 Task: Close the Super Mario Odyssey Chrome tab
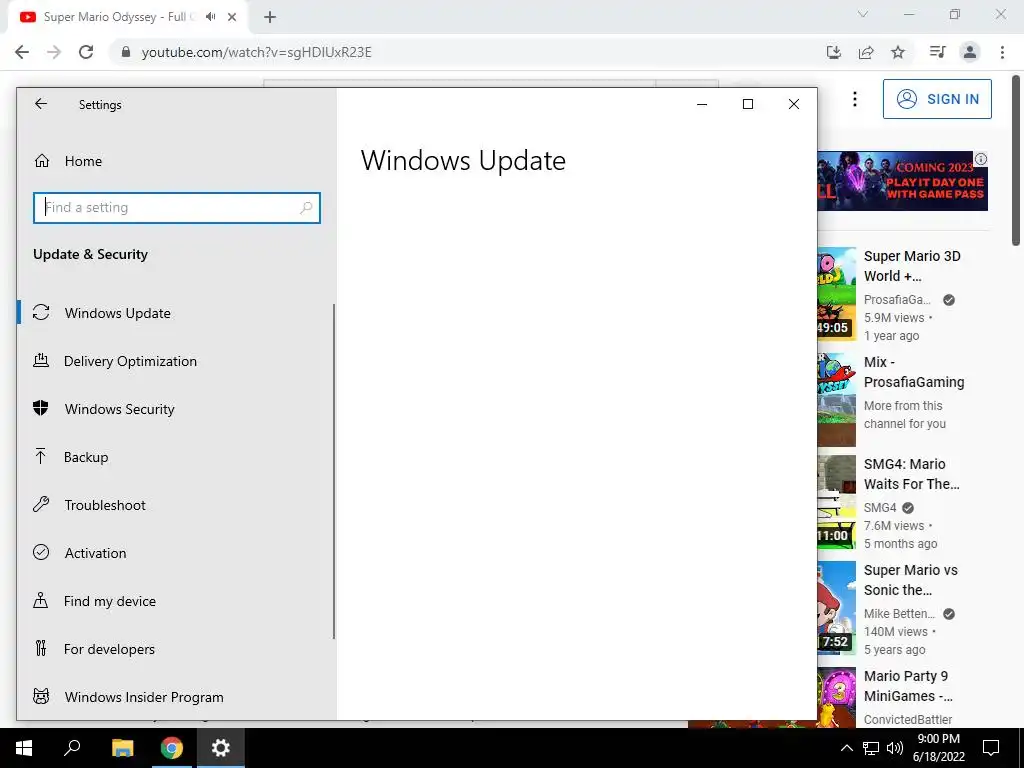pyautogui.click(x=232, y=17)
